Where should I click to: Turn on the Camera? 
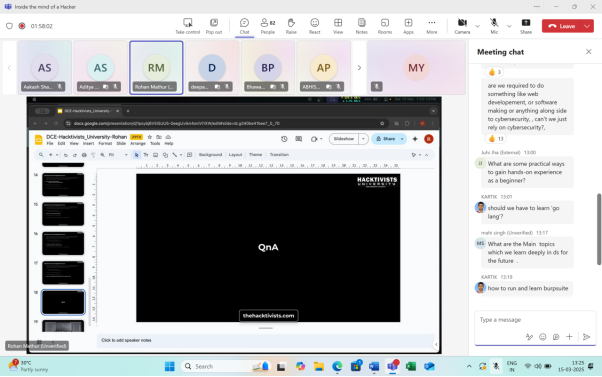pos(462,26)
